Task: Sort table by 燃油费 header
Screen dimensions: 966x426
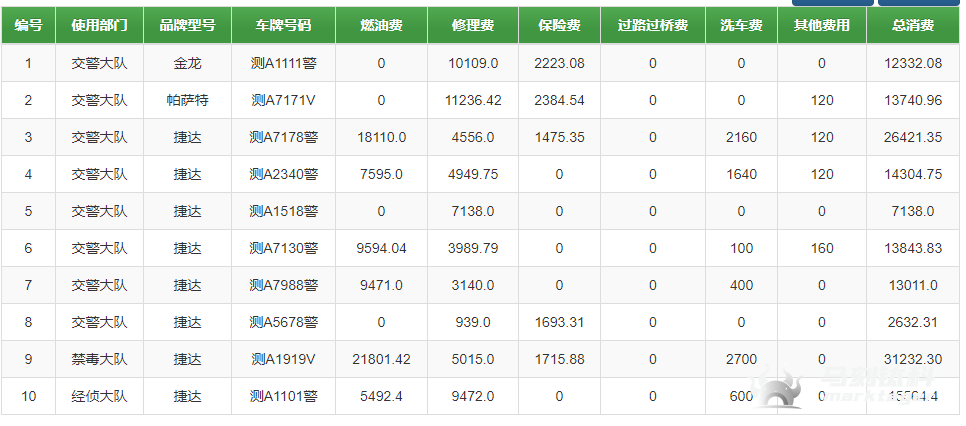Action: click(381, 25)
